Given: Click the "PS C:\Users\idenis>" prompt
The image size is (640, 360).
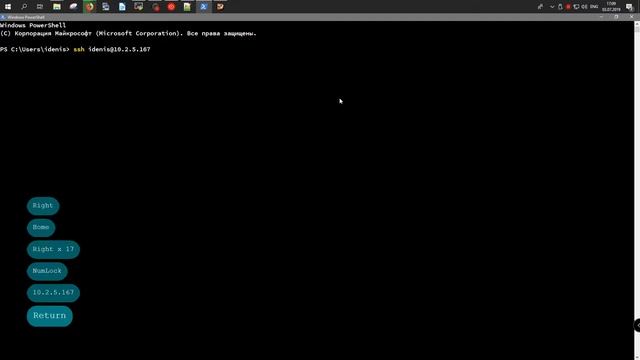Looking at the screenshot, I should pyautogui.click(x=35, y=49).
